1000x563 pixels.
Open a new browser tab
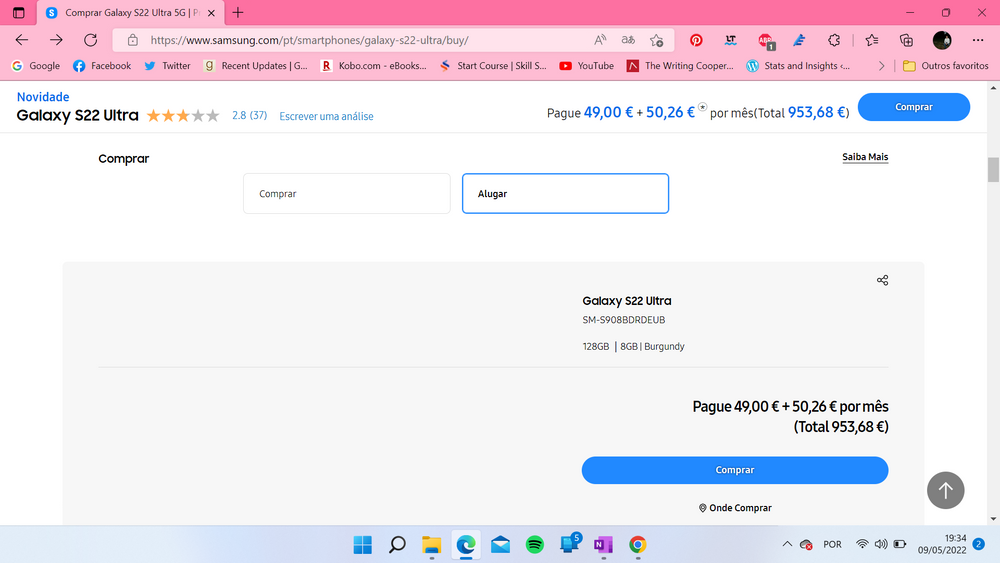click(x=238, y=12)
